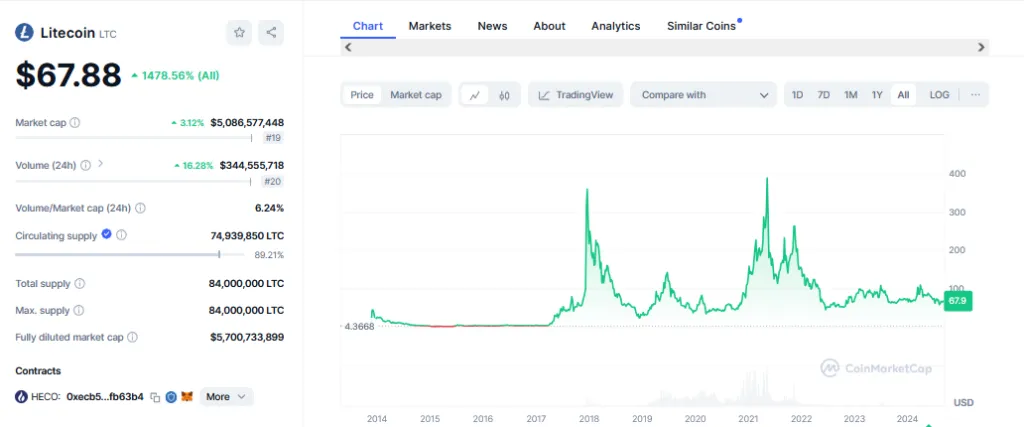Click the volume rank #20 badge
The height and width of the screenshot is (427, 1024).
coord(273,181)
